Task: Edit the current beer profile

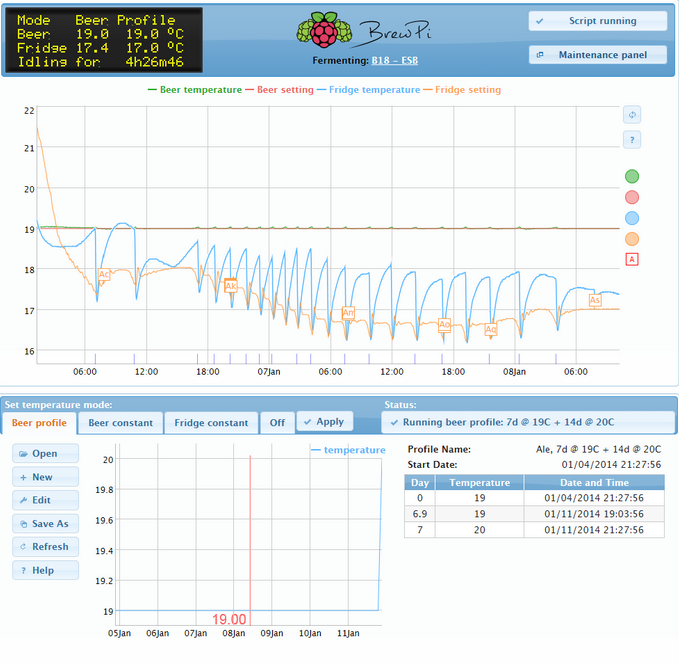Action: (x=45, y=500)
